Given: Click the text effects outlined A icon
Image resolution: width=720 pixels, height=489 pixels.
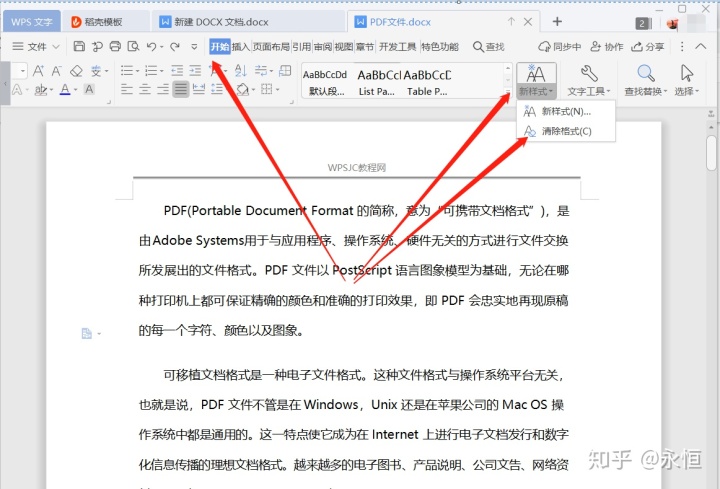Looking at the screenshot, I should tap(17, 89).
